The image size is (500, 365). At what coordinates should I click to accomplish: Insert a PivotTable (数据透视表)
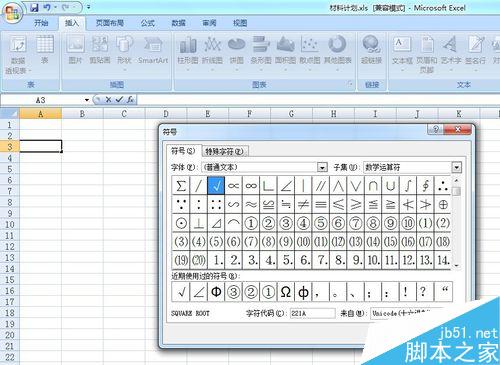tap(18, 54)
